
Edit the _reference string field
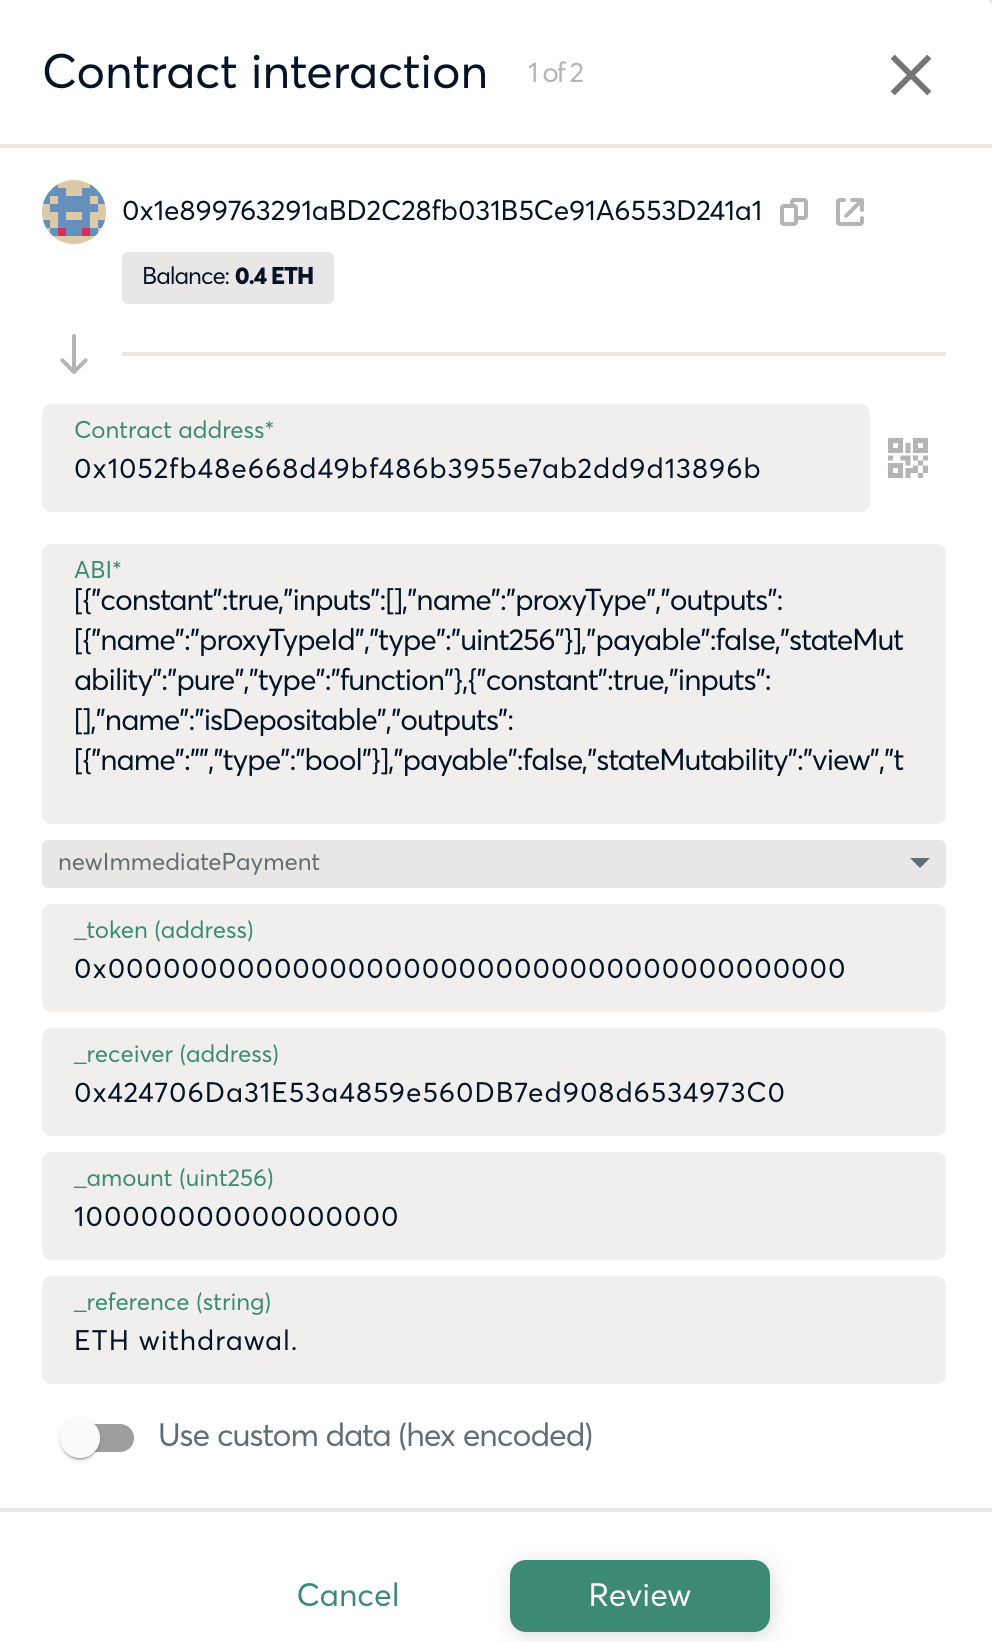tap(494, 1340)
